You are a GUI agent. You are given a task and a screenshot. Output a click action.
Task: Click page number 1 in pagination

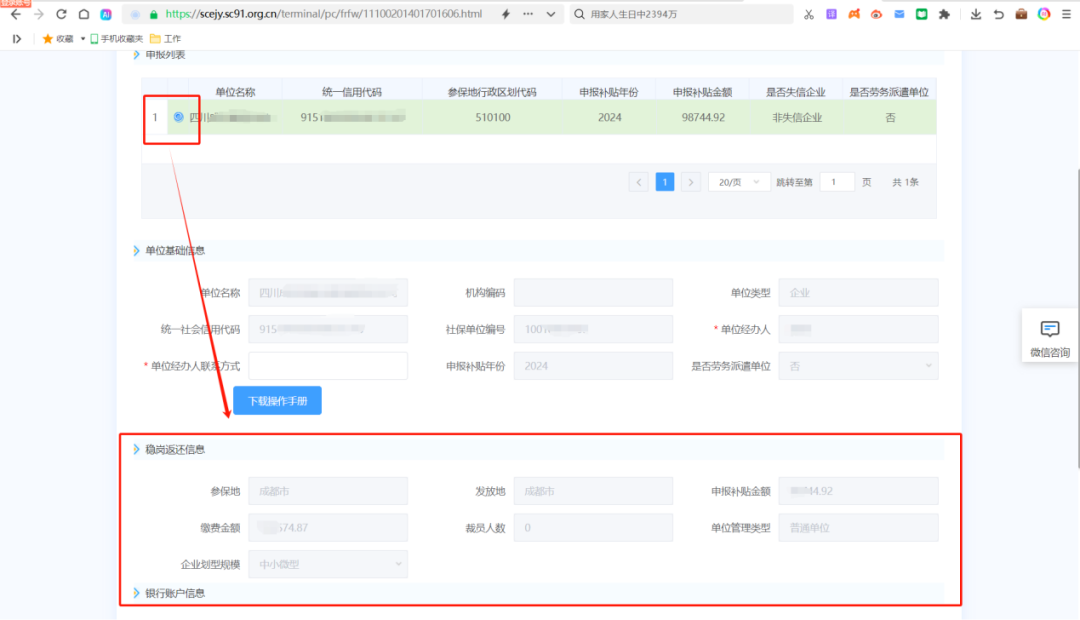(x=665, y=182)
